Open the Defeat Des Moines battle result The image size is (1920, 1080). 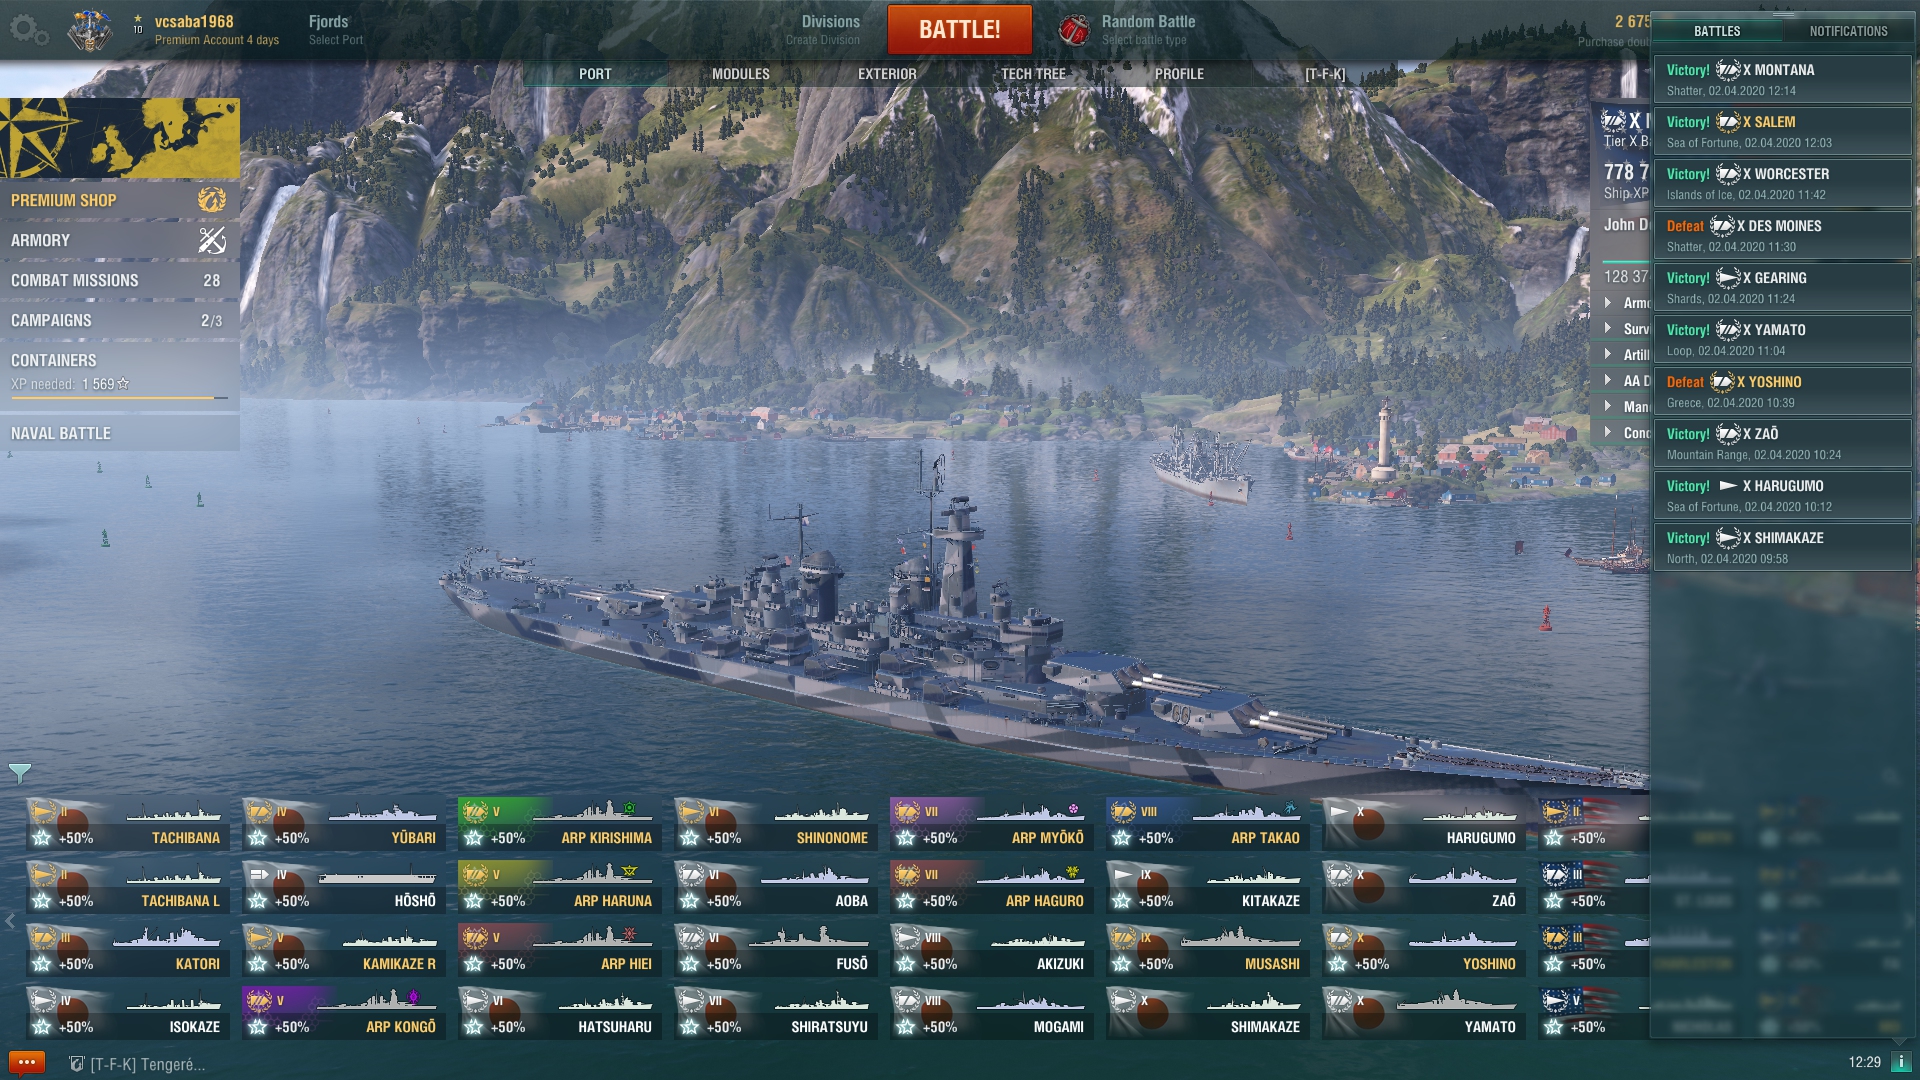[1782, 235]
